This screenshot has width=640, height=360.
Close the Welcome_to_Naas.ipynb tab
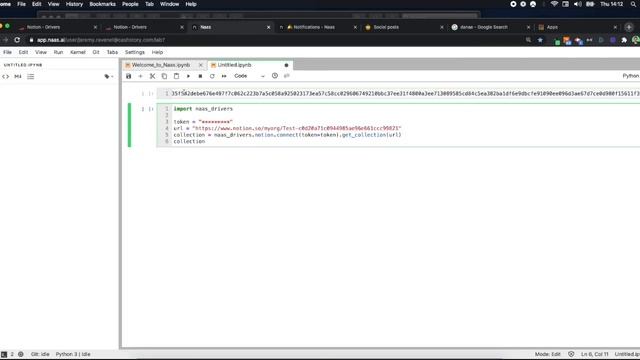[x=200, y=65]
